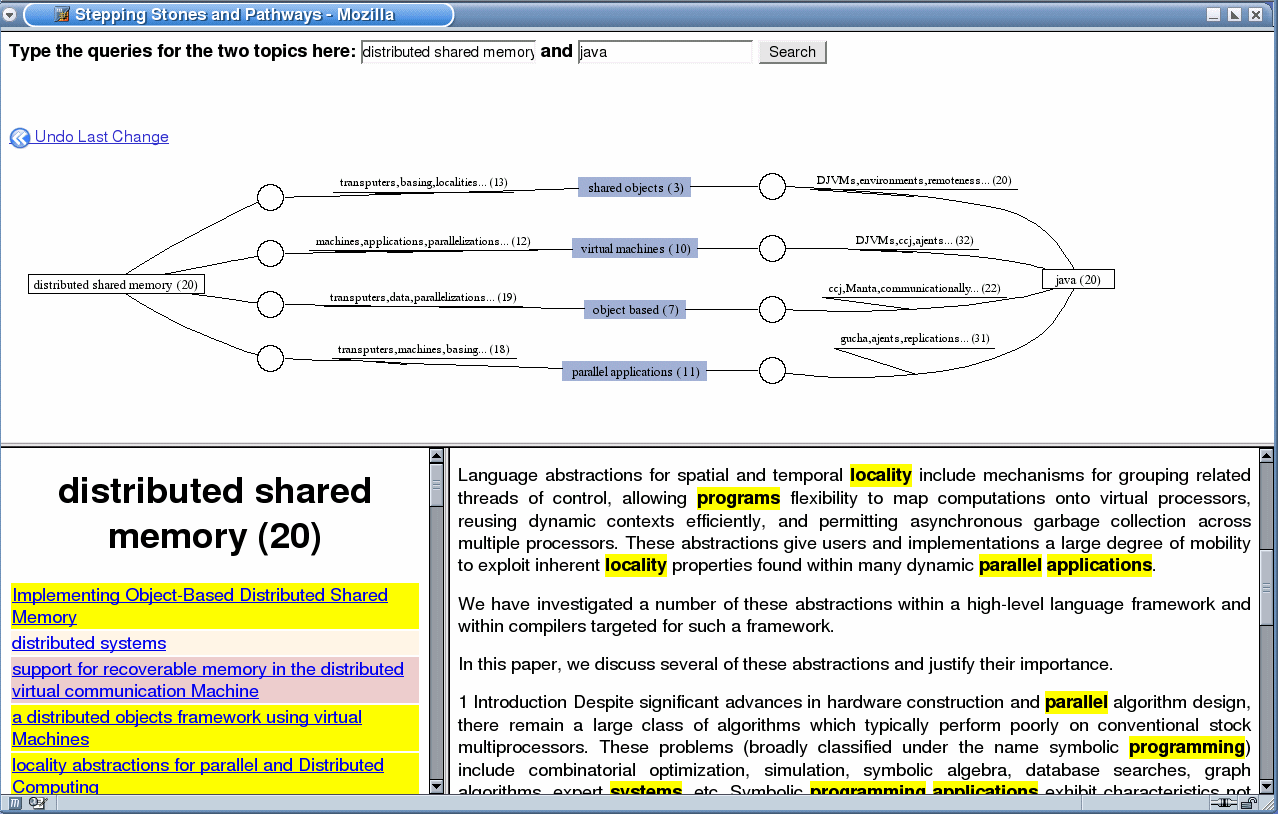Click right text pane scrollbar up arrow
The width and height of the screenshot is (1278, 814).
click(x=1266, y=456)
